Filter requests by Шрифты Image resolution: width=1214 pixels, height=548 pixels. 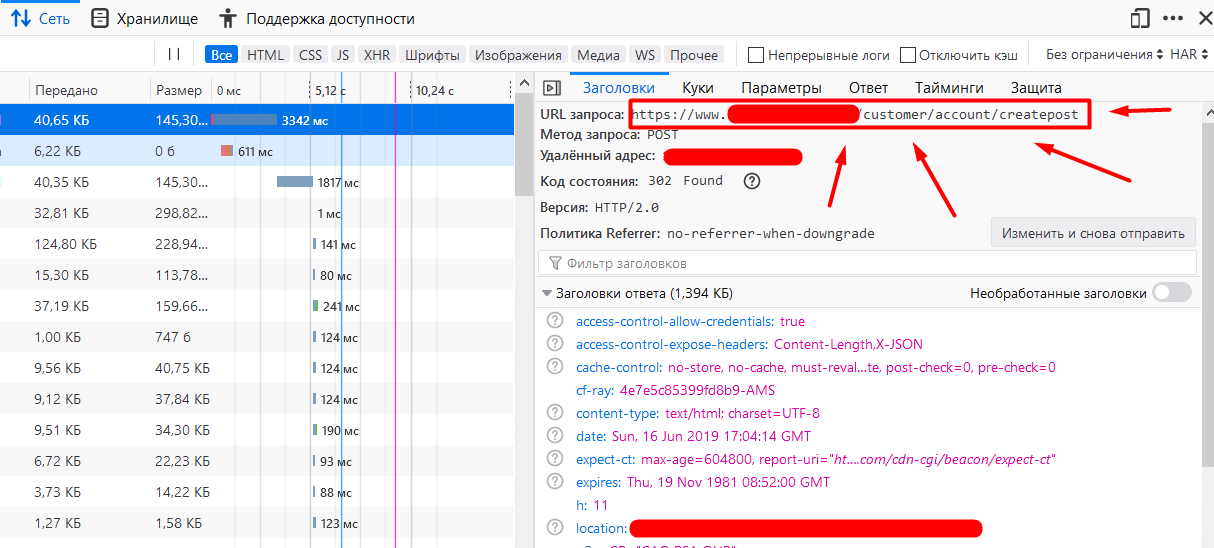[x=433, y=55]
